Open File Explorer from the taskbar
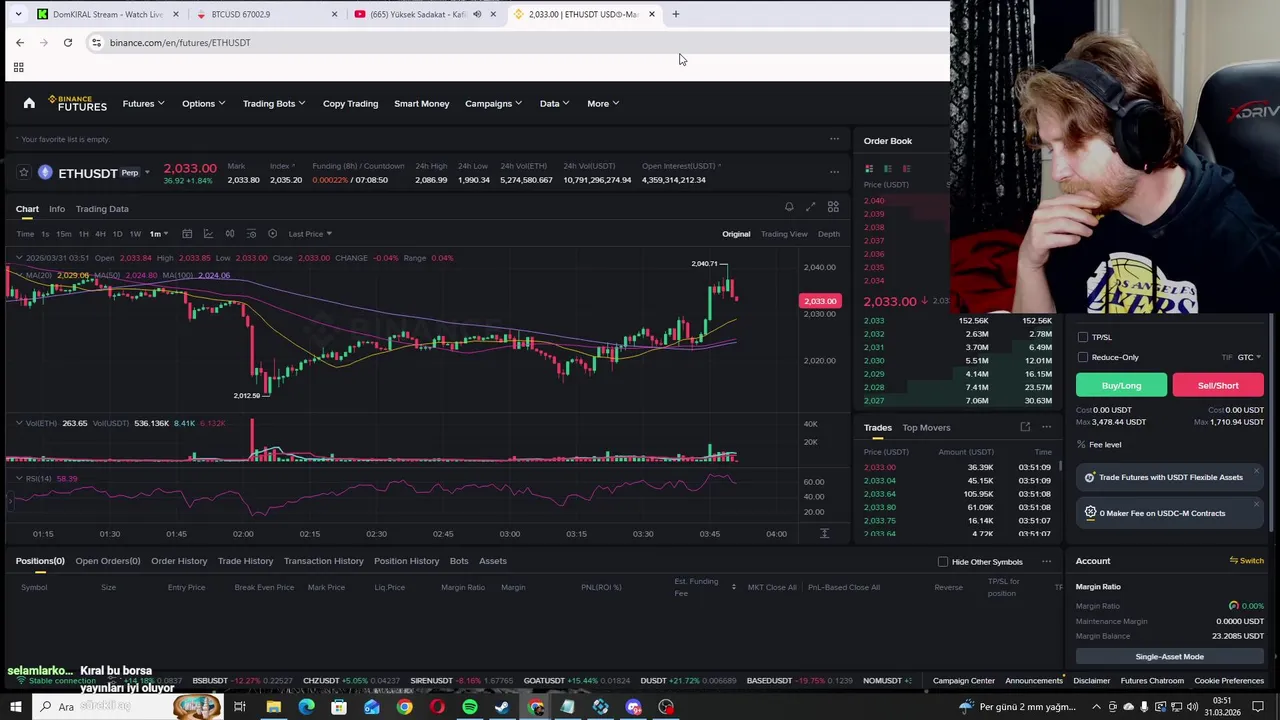The image size is (1280, 720). point(273,707)
